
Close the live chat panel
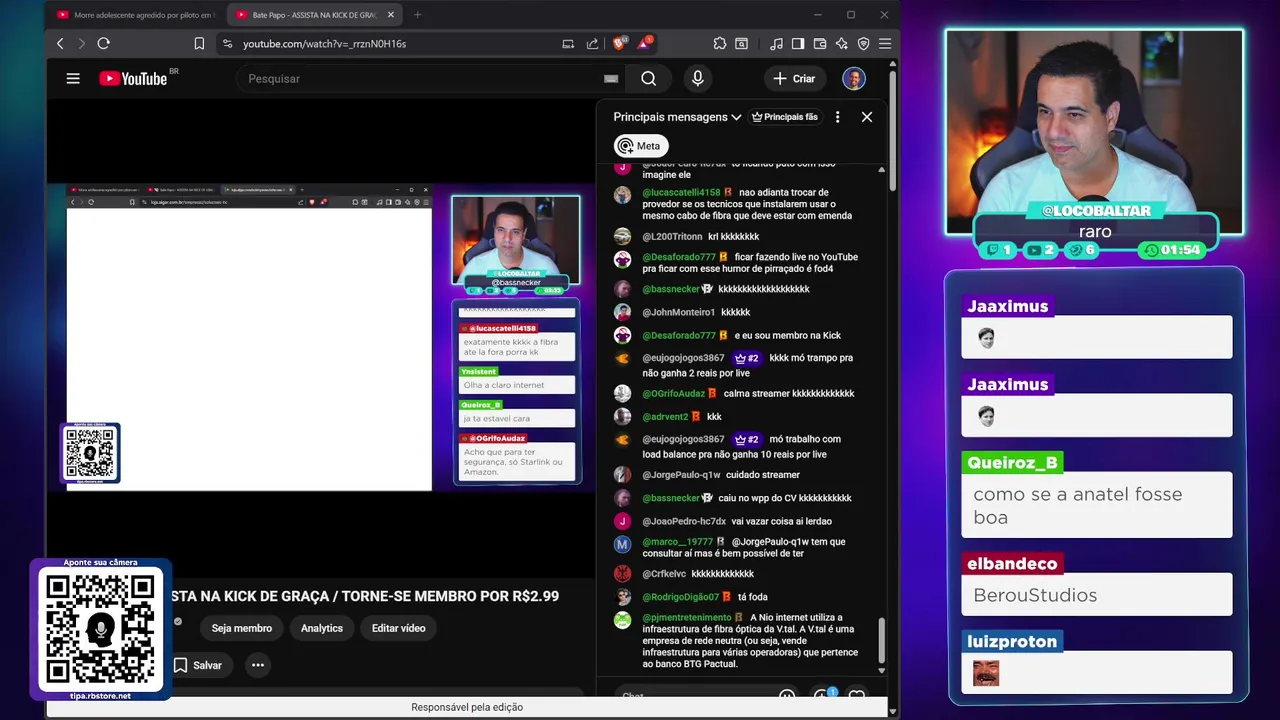point(867,117)
